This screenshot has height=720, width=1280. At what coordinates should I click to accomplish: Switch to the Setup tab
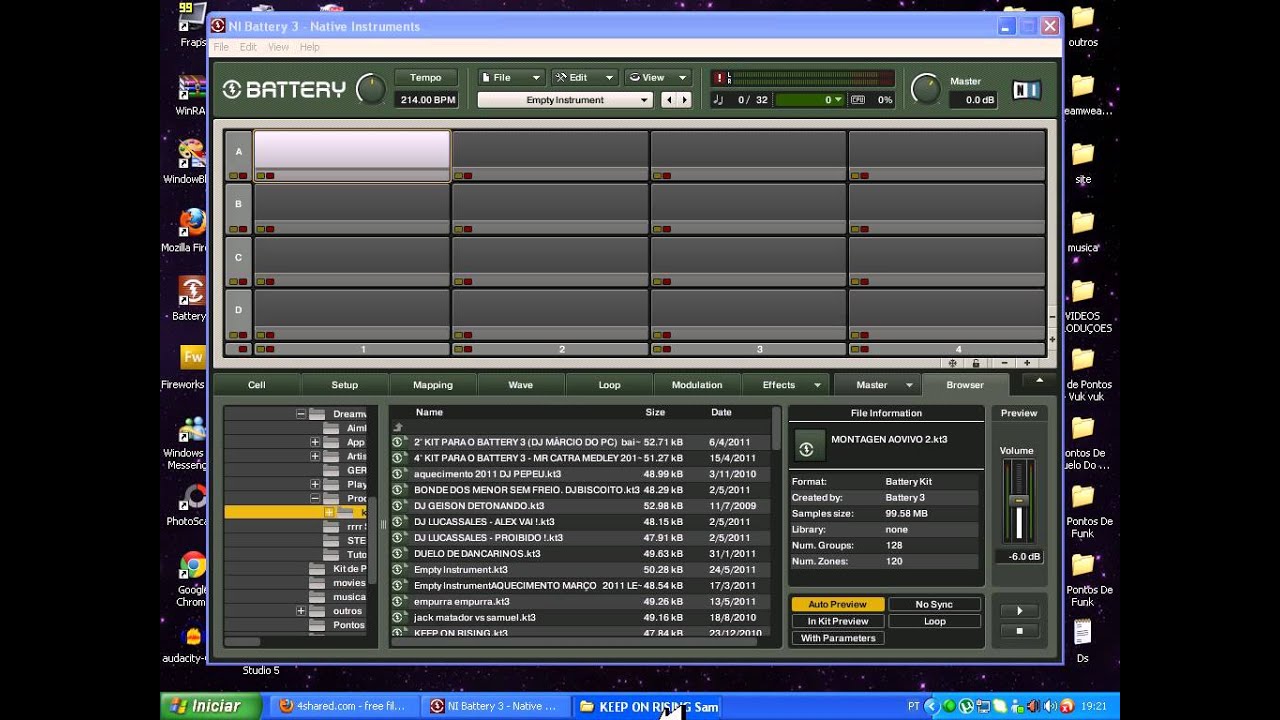point(344,385)
